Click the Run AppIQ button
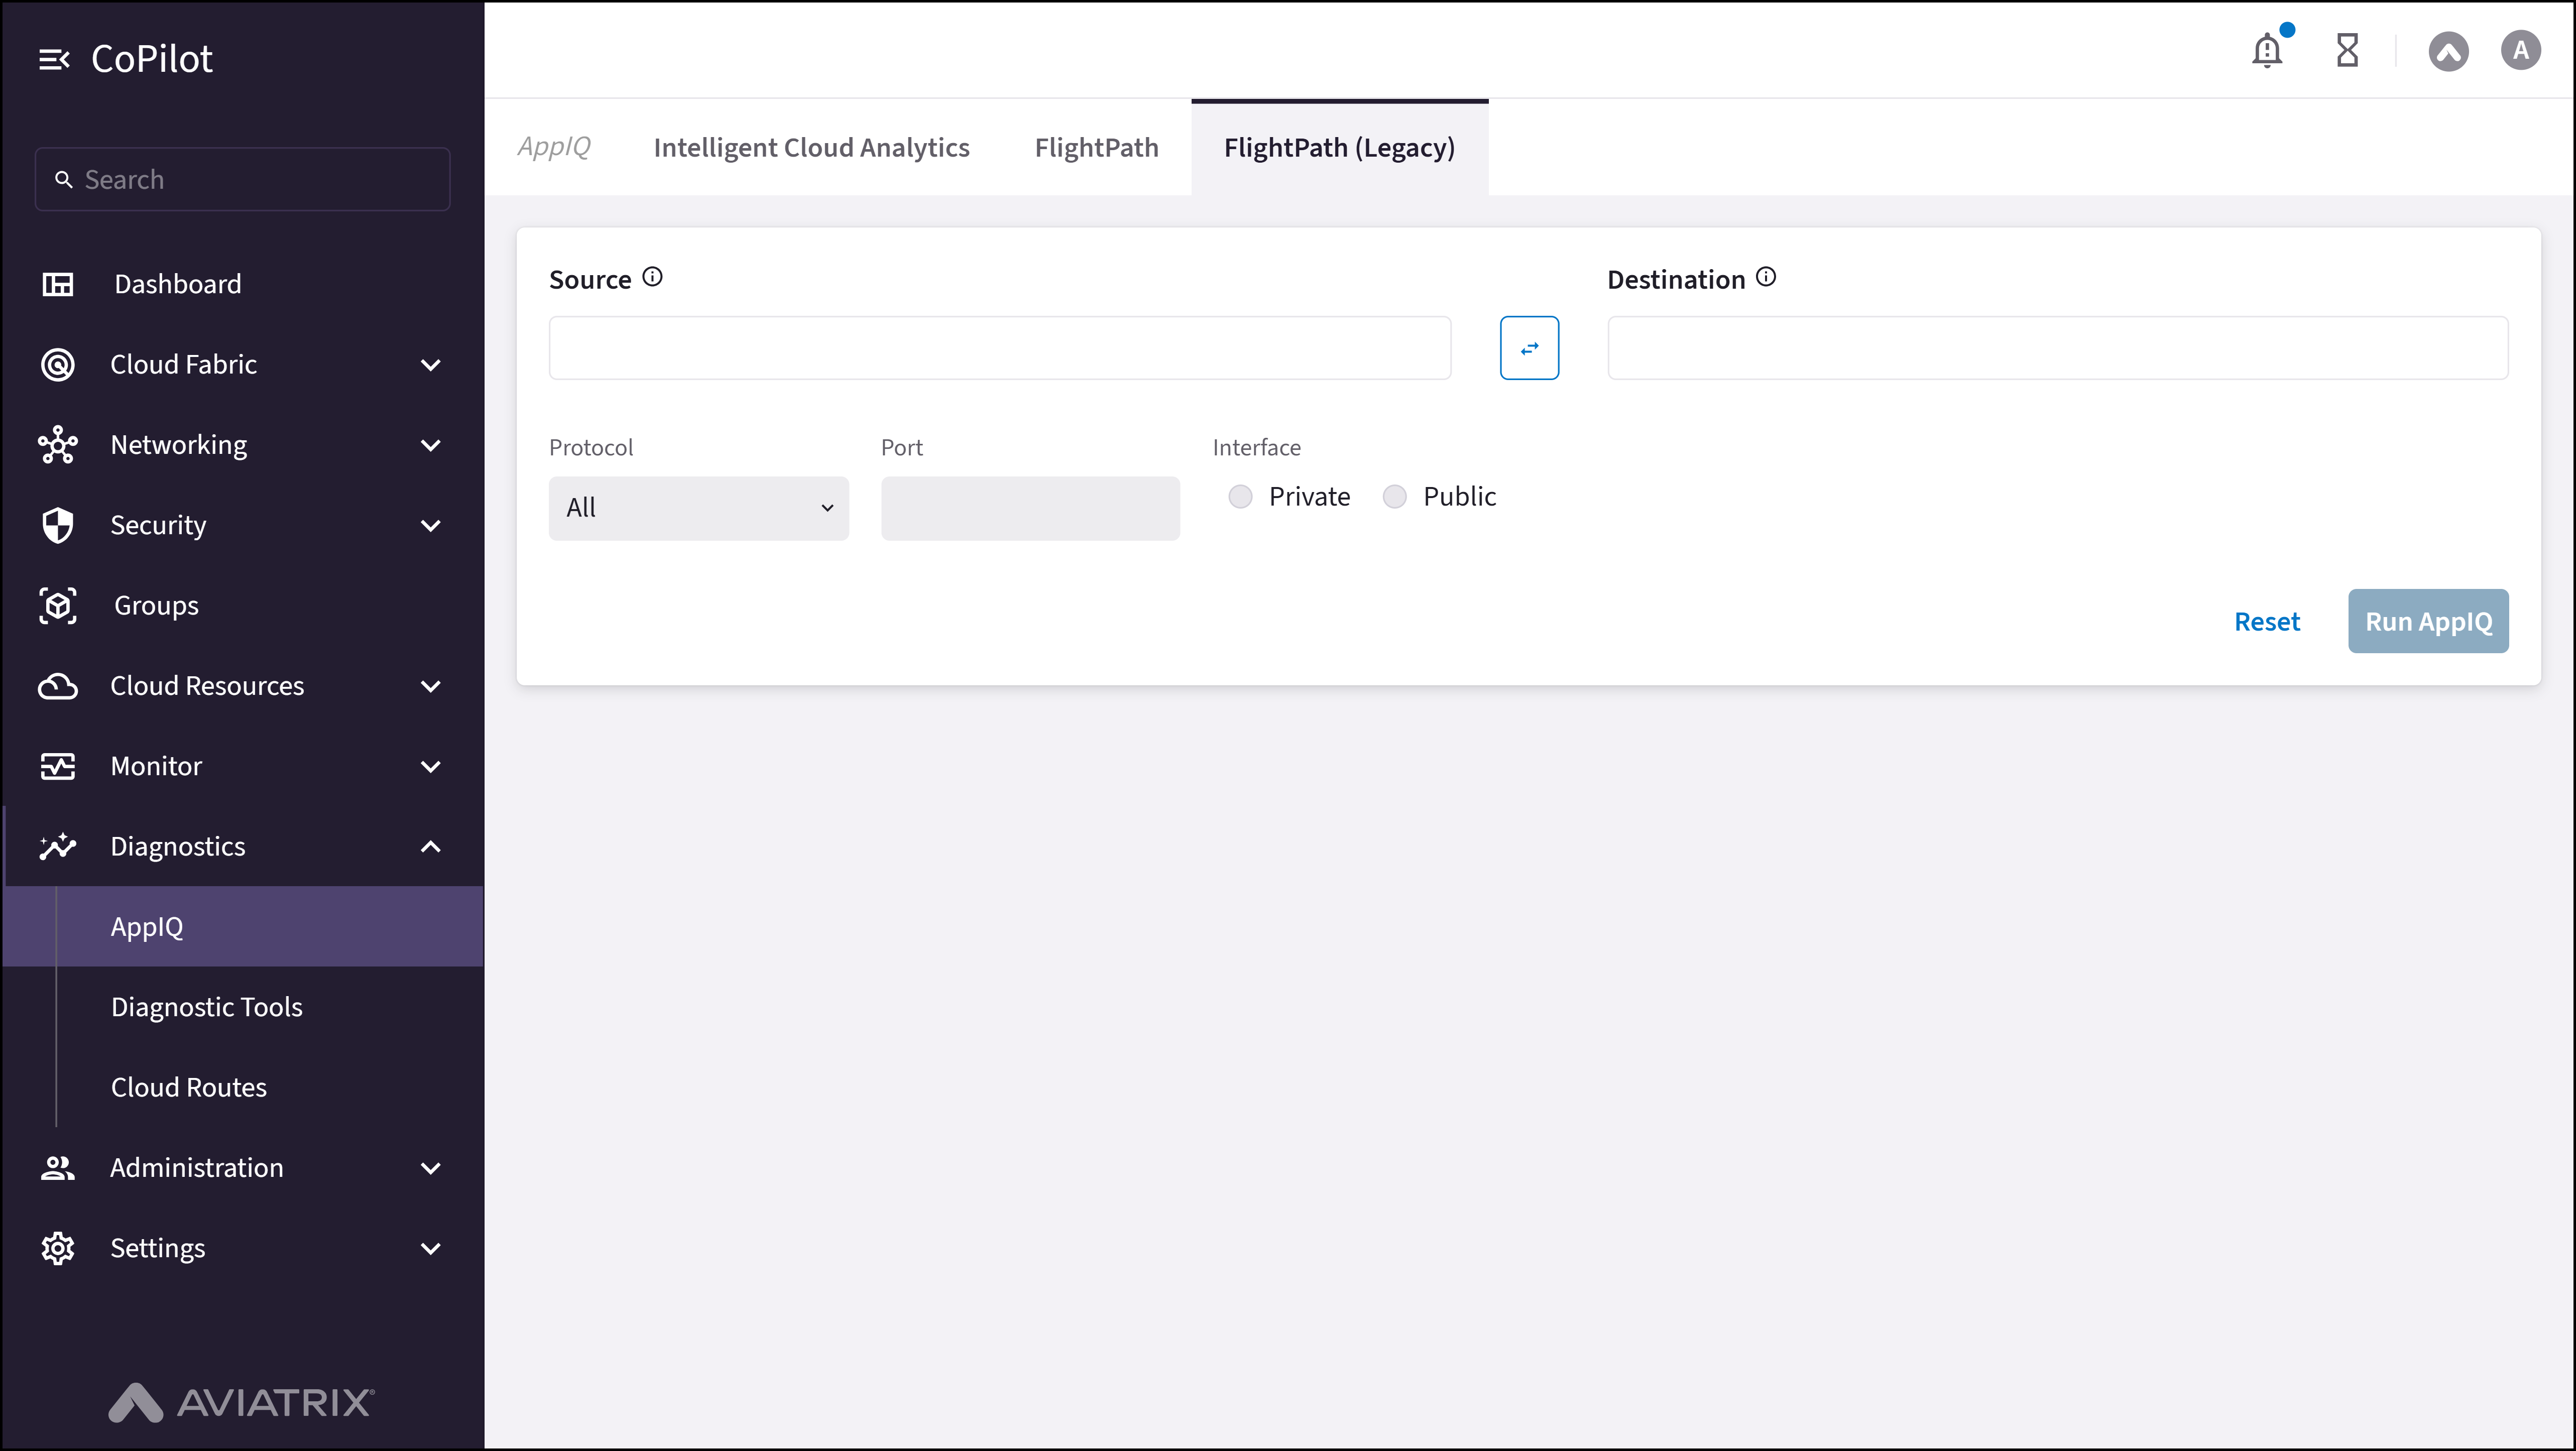The height and width of the screenshot is (1451, 2576). pos(2428,621)
